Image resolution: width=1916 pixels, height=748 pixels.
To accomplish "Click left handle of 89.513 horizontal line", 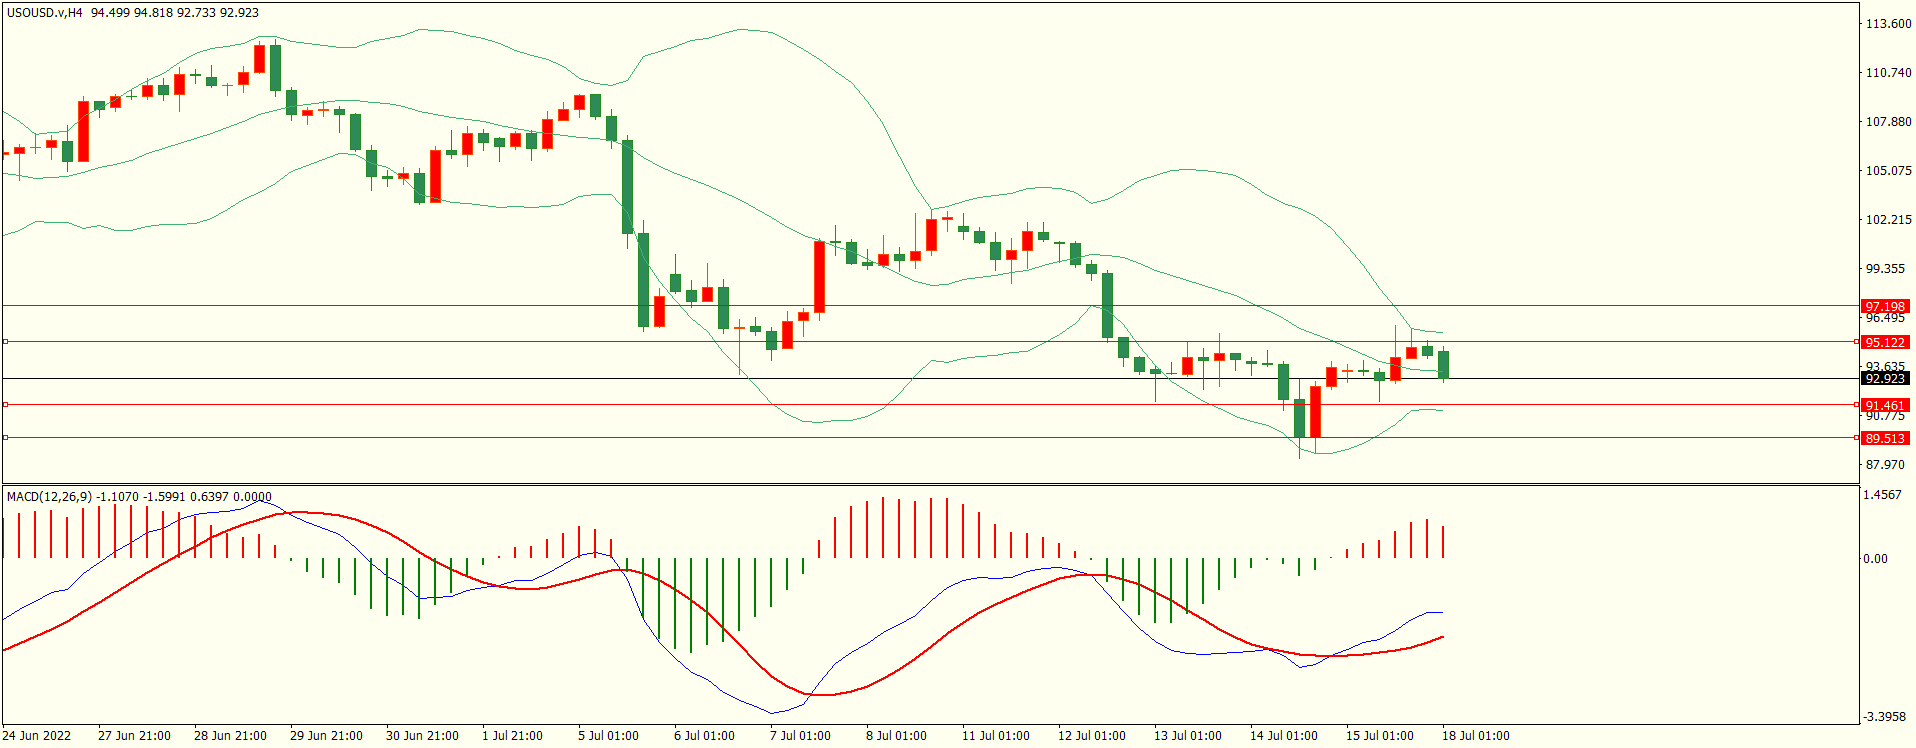I will click(6, 438).
